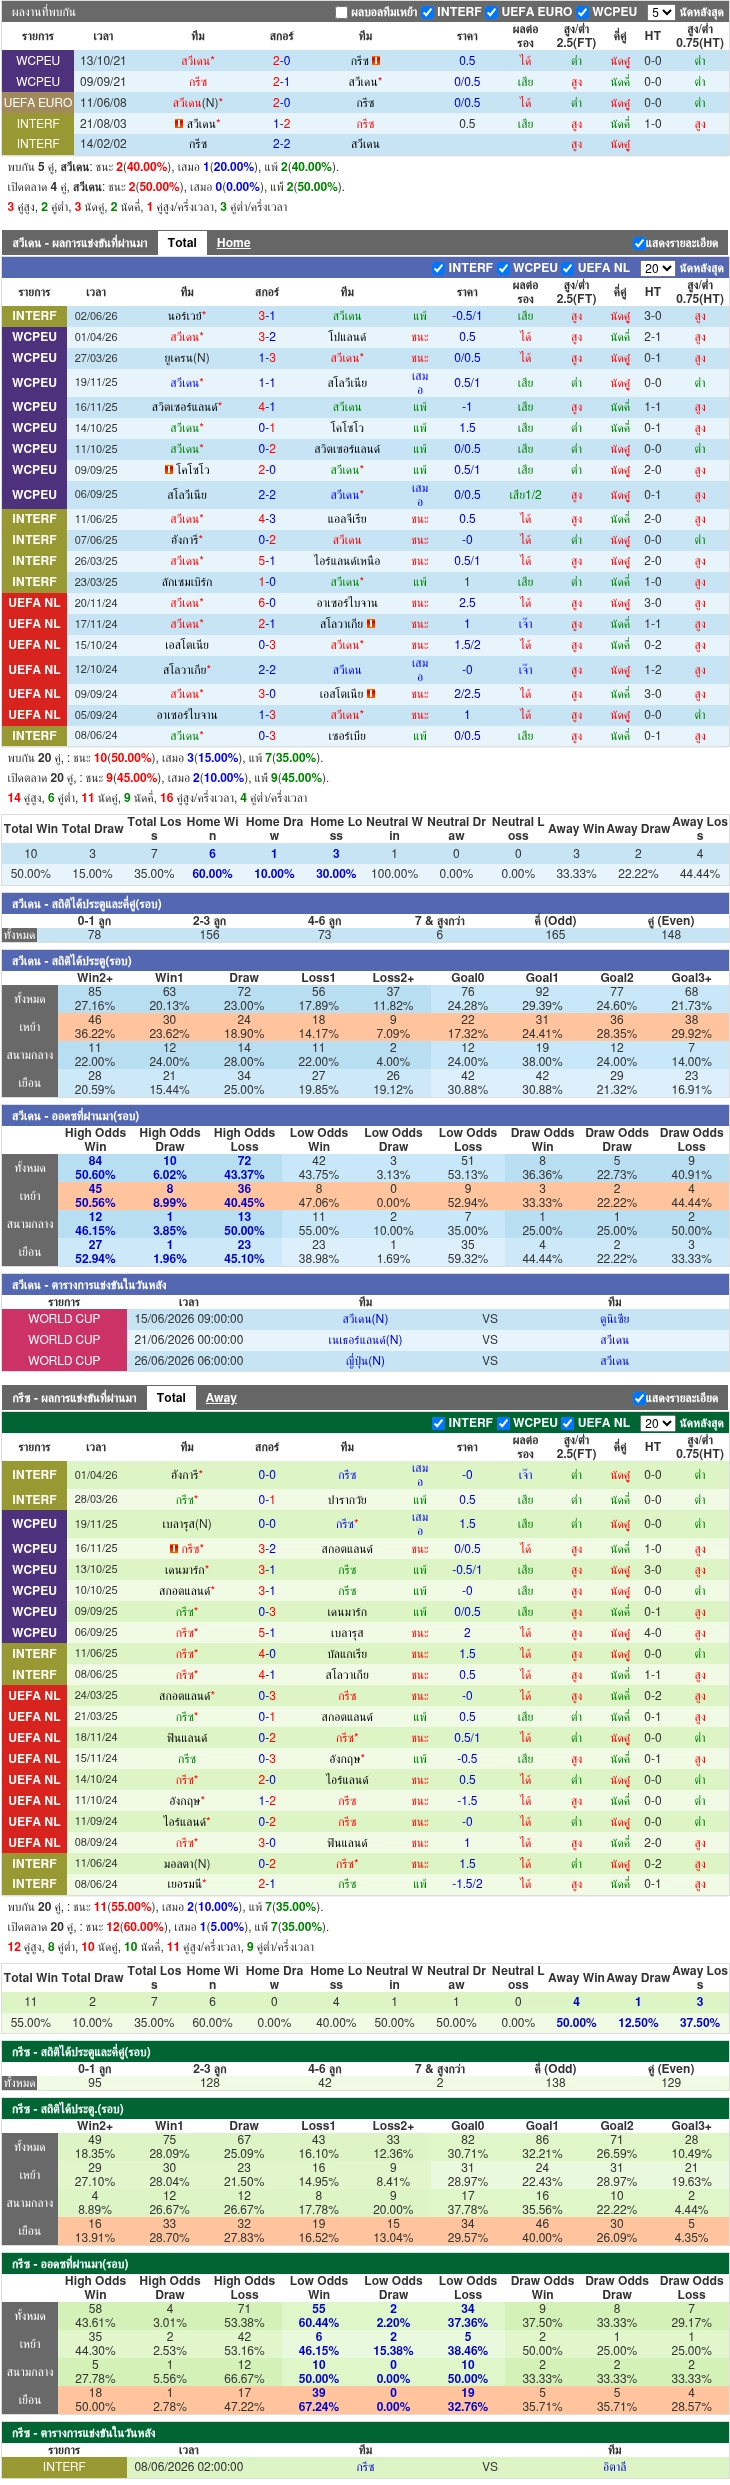Click red card icon next to โคโซโว on 09/09/25

(x=168, y=470)
